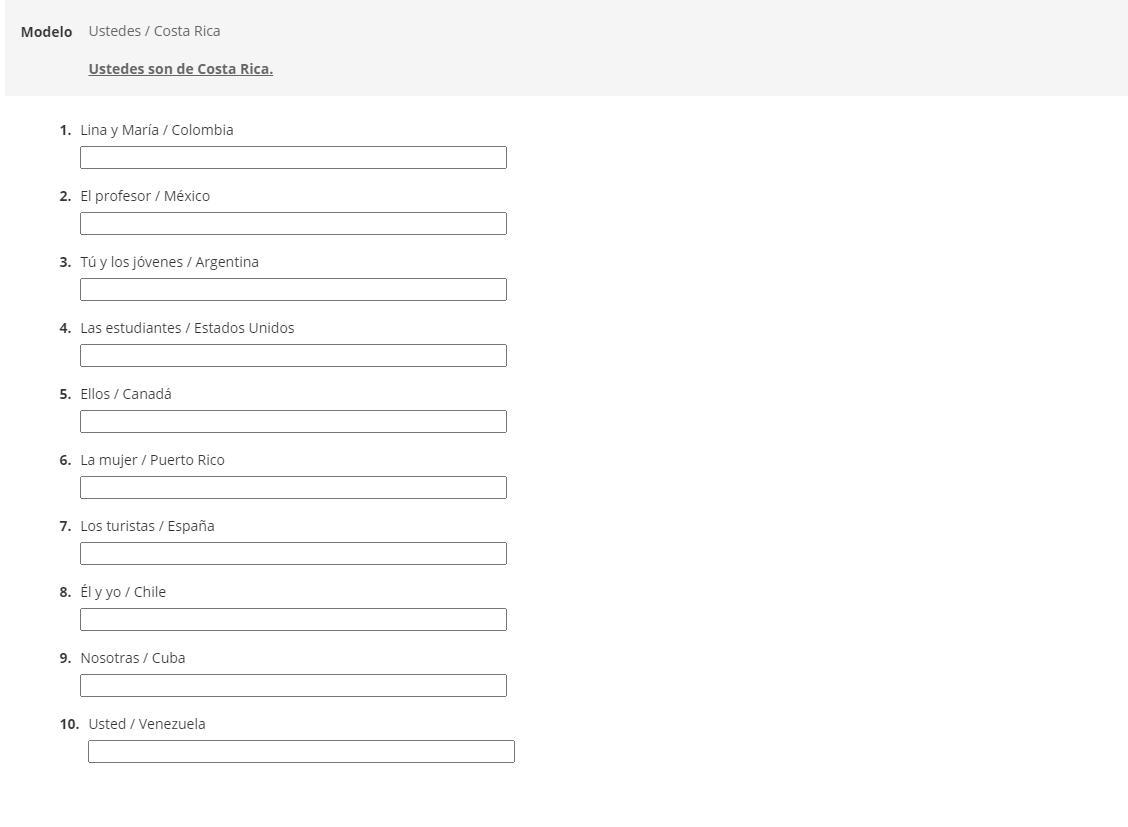Click the bold "Modelo" label
The image size is (1128, 827).
click(46, 32)
